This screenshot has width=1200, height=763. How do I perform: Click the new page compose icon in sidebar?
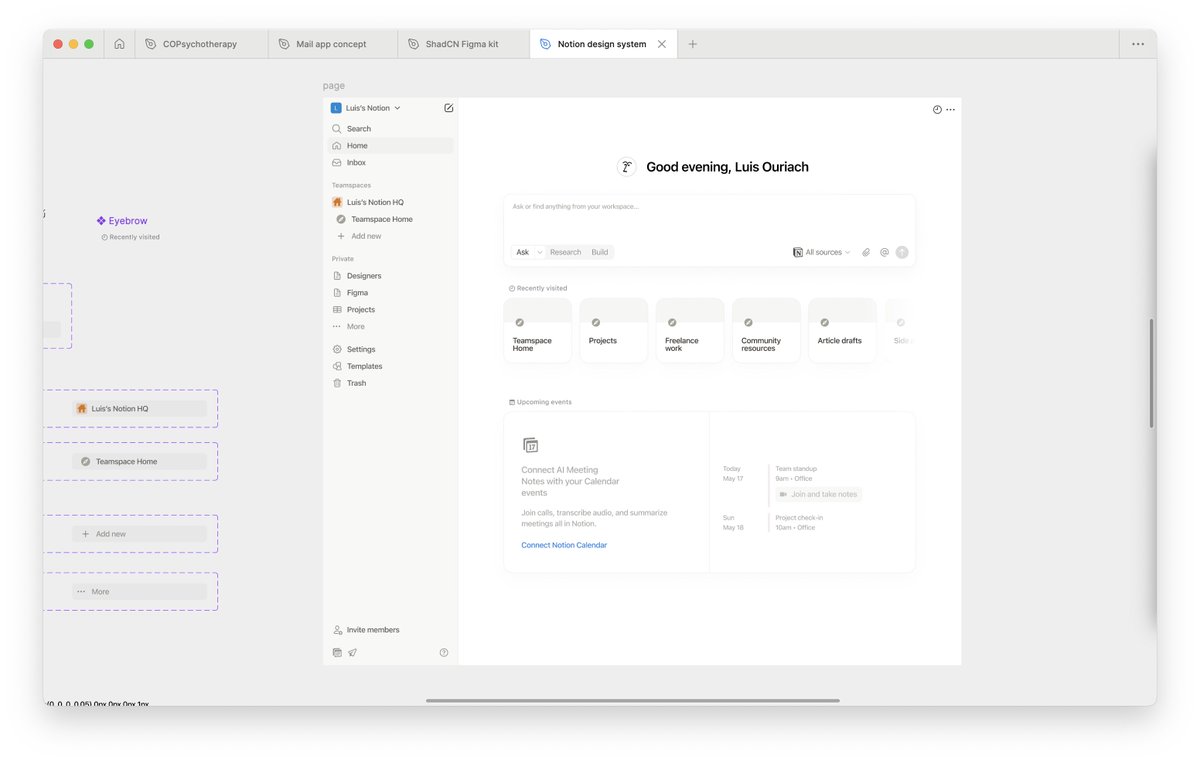[448, 108]
